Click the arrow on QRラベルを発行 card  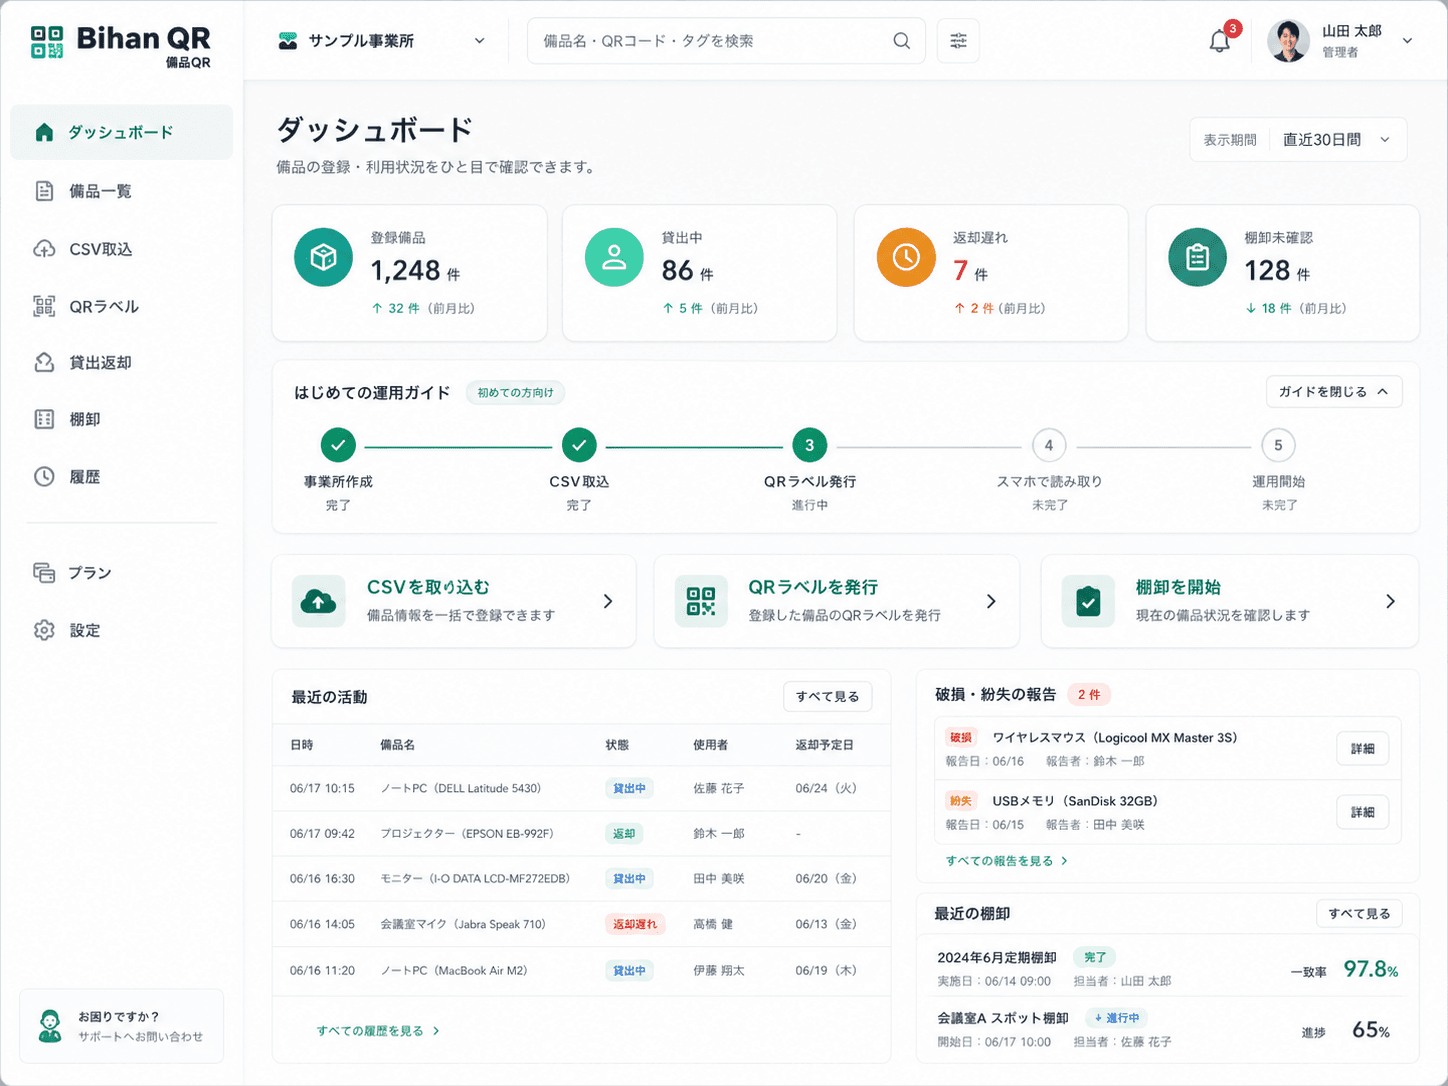pyautogui.click(x=991, y=601)
